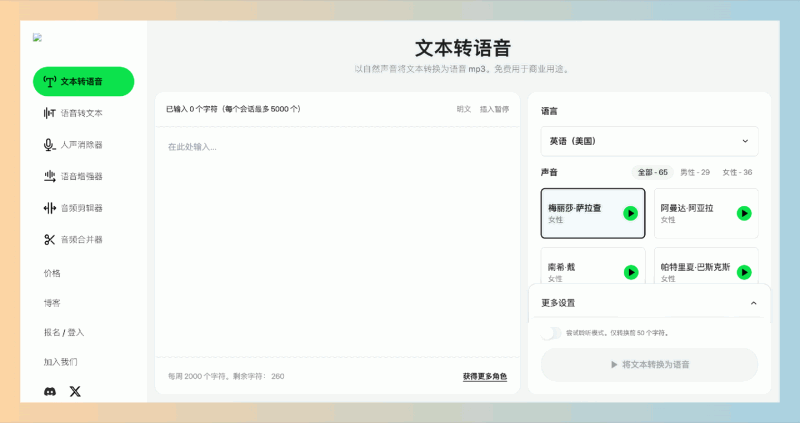This screenshot has width=800, height=423.
Task: Click the broken logo image in sidebar
Action: point(37,37)
